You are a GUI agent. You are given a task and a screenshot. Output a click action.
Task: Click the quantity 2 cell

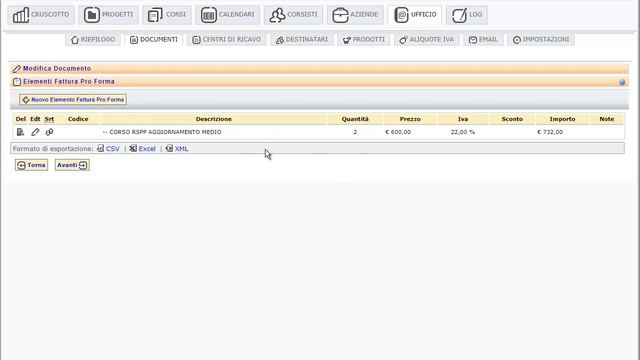pyautogui.click(x=355, y=132)
